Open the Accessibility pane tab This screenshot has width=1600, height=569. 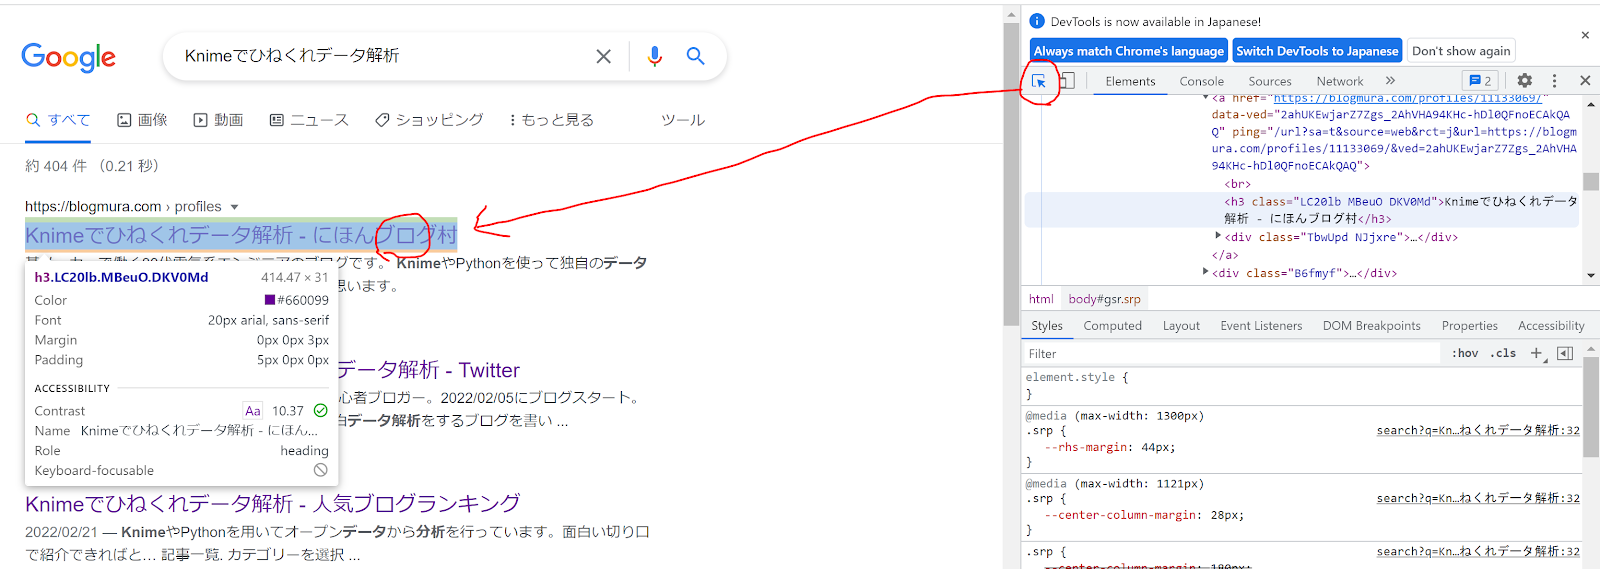(x=1551, y=326)
